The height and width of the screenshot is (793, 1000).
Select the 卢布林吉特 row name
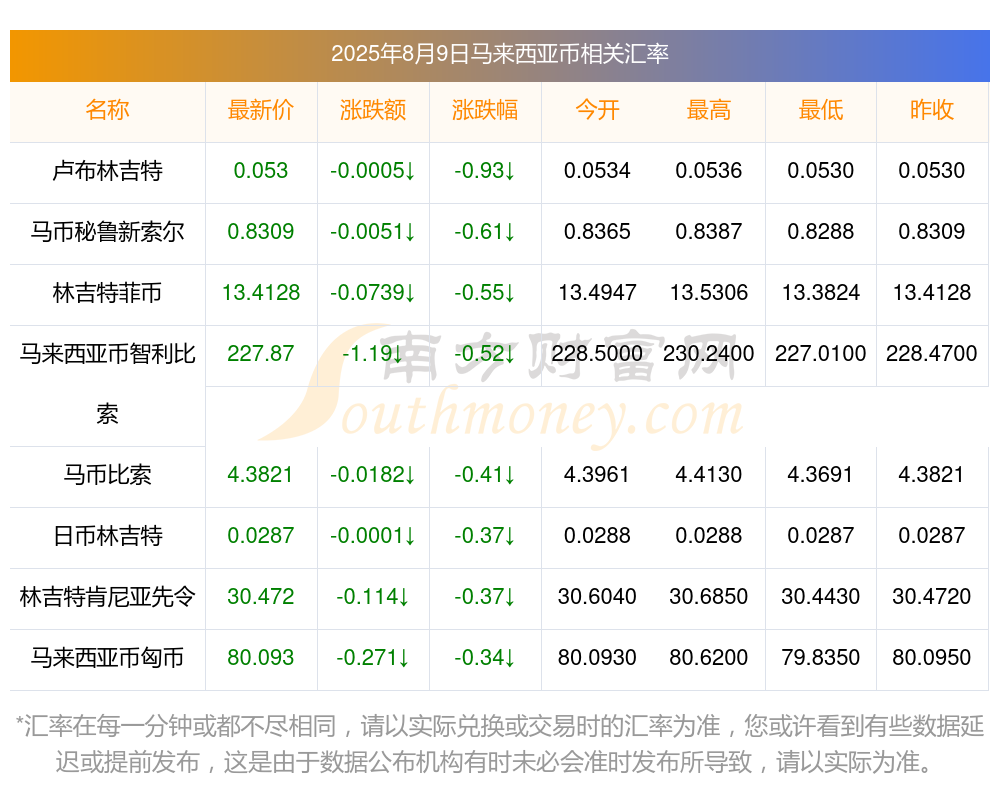click(107, 170)
